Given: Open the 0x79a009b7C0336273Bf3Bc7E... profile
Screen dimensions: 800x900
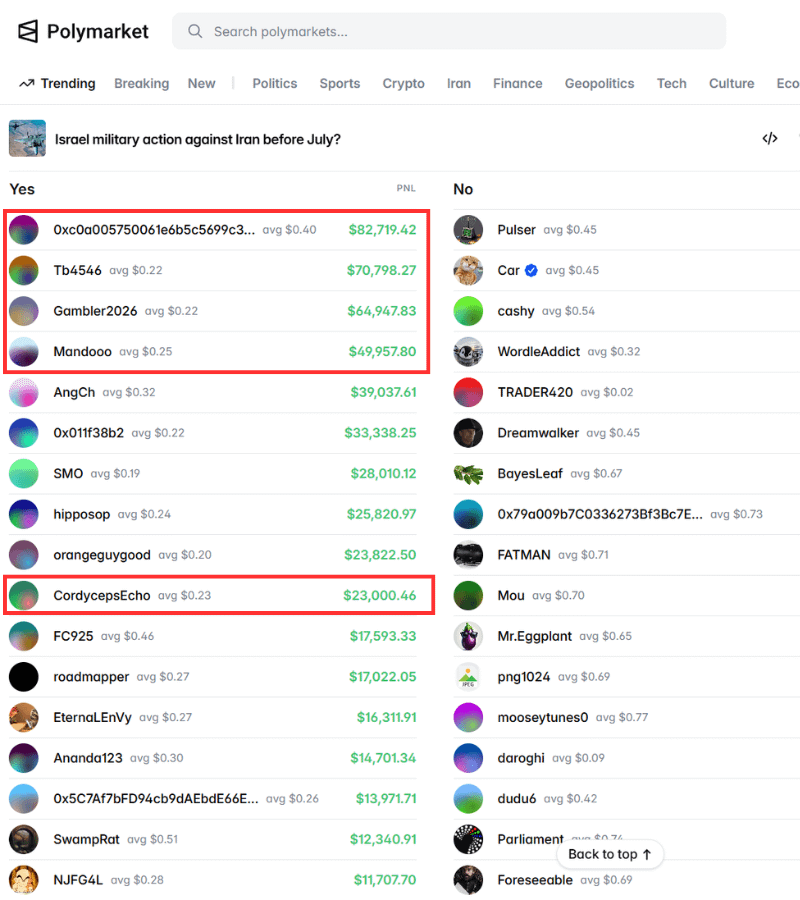Looking at the screenshot, I should coord(600,514).
